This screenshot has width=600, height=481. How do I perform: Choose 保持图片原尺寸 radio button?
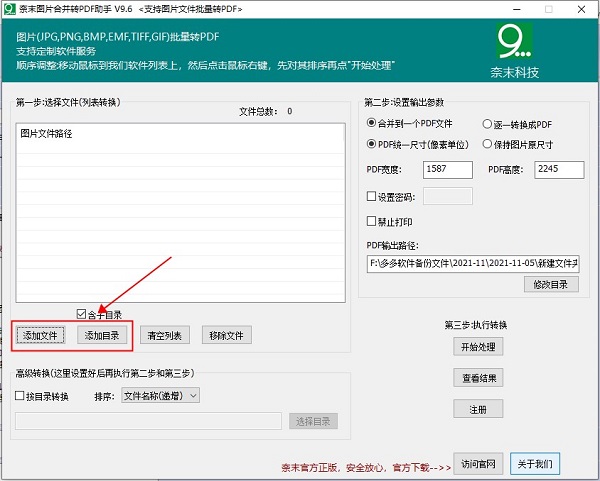tap(517, 144)
